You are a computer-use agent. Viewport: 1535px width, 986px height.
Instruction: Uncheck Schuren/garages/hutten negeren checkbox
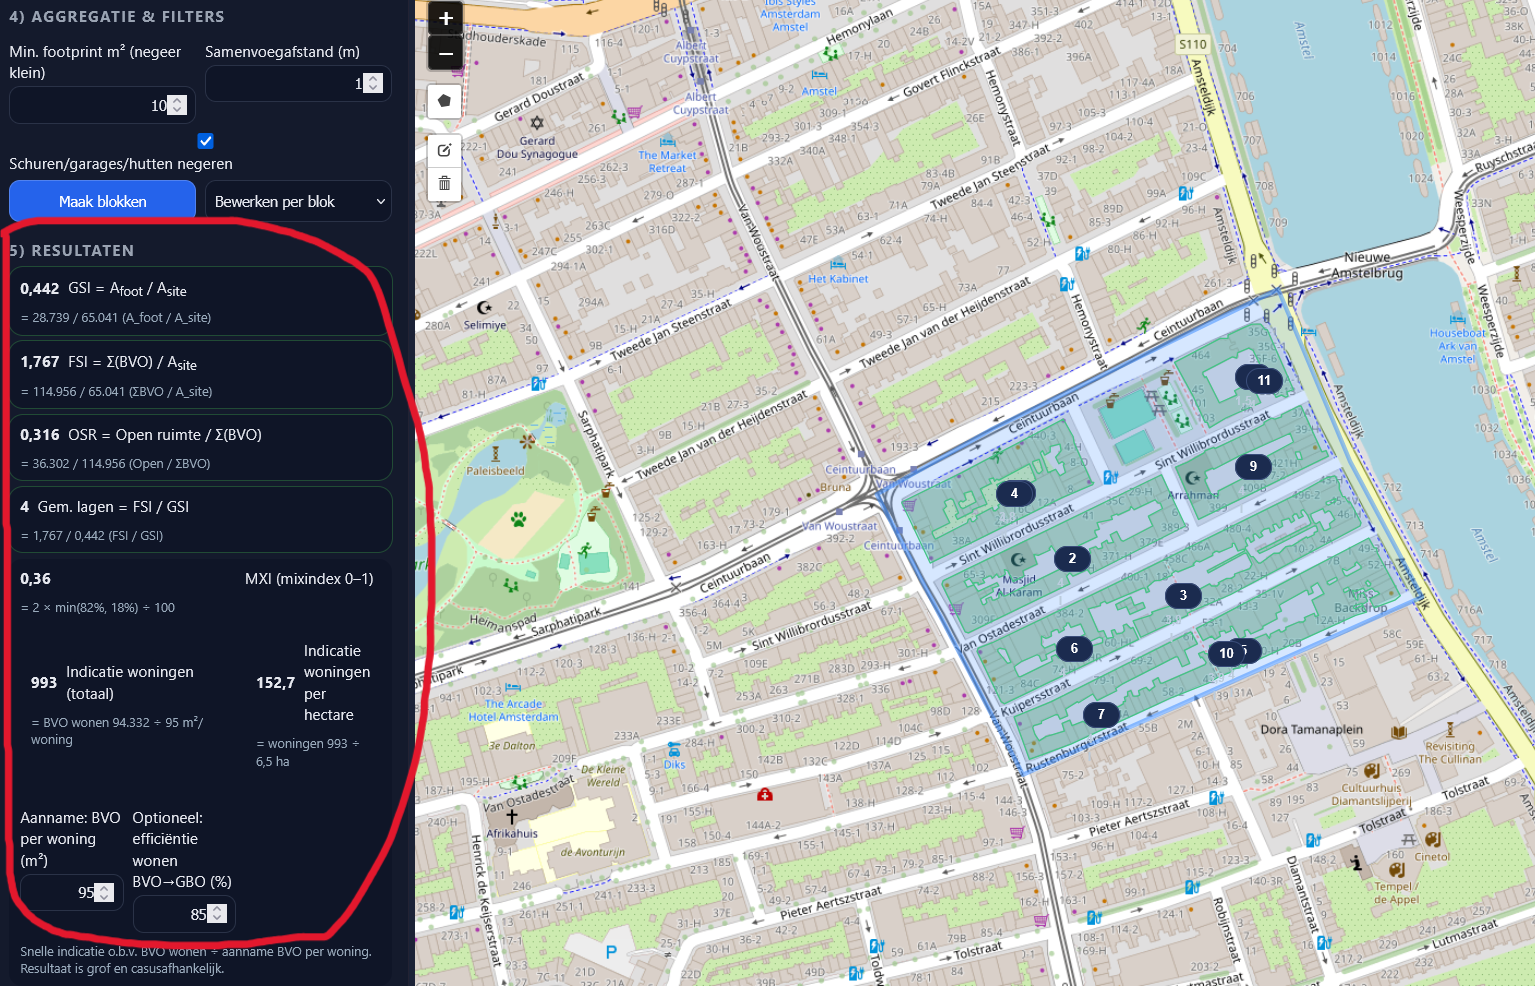point(206,141)
